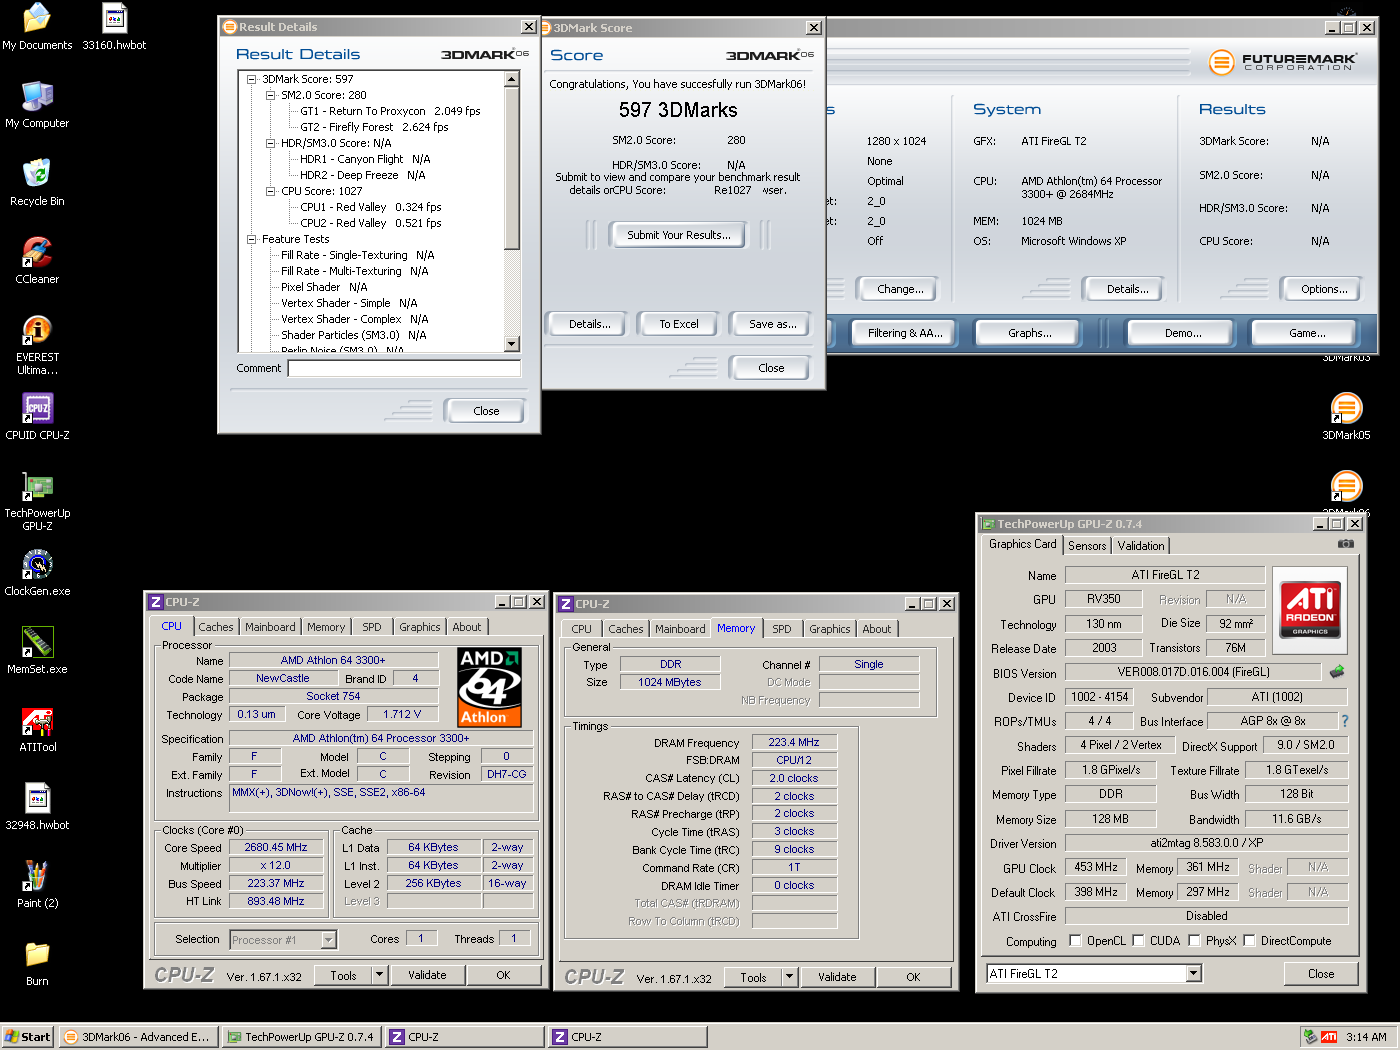The image size is (1400, 1050).
Task: Launch ATITool desktop icon
Action: point(37,729)
